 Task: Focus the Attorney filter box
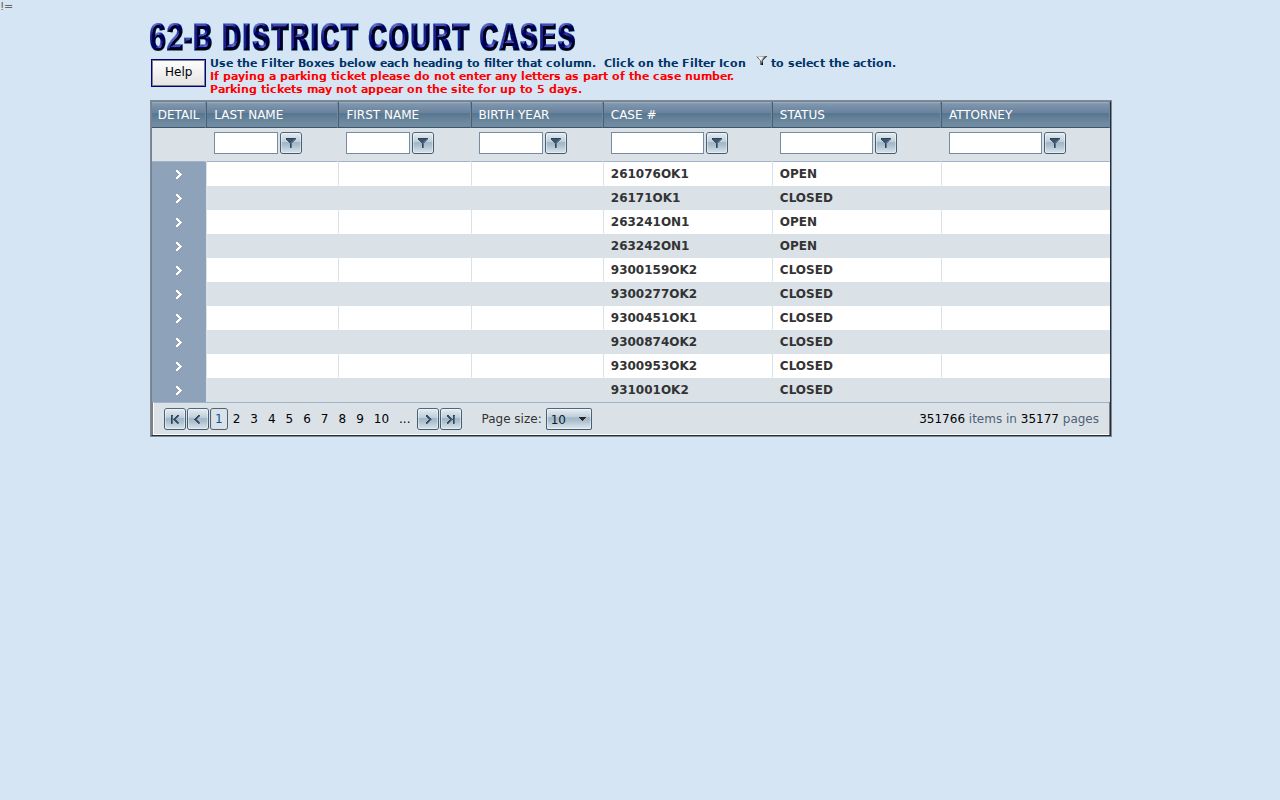click(996, 143)
